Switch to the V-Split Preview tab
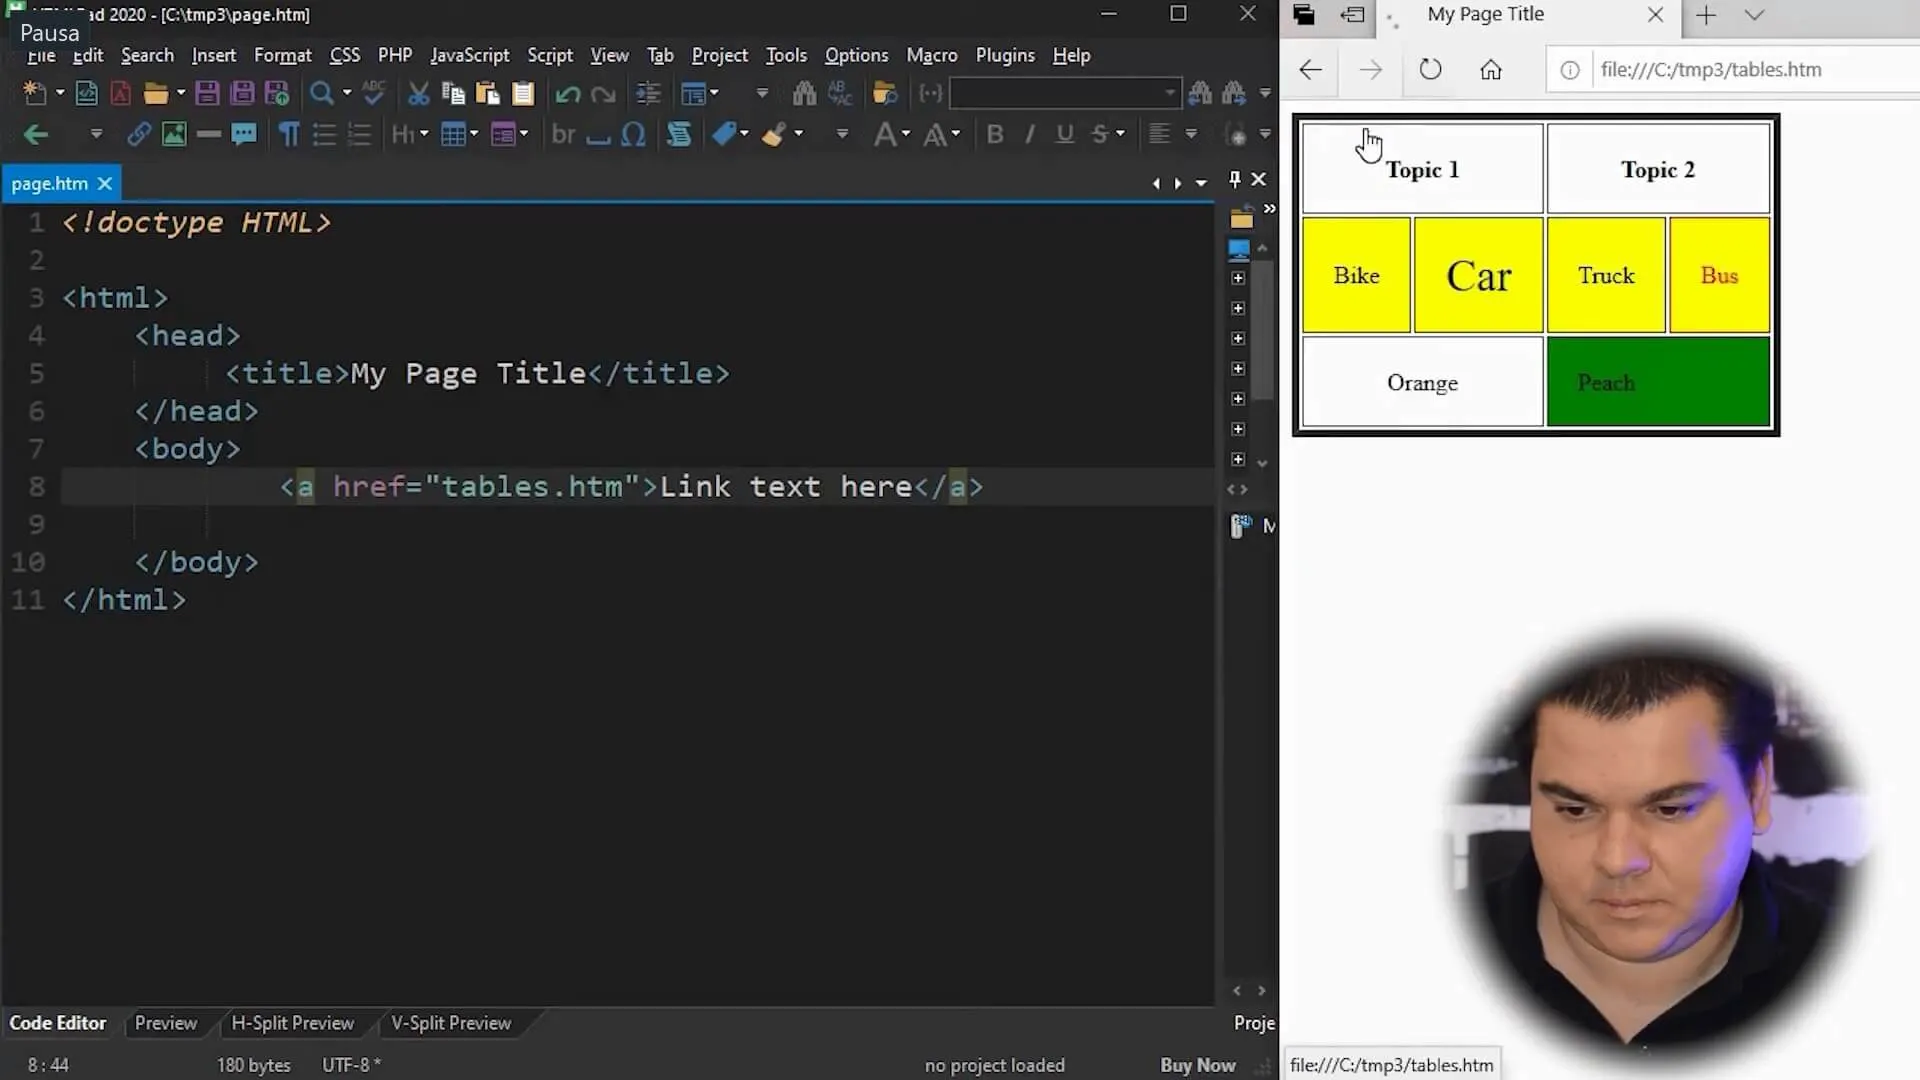This screenshot has width=1920, height=1080. click(x=451, y=1023)
